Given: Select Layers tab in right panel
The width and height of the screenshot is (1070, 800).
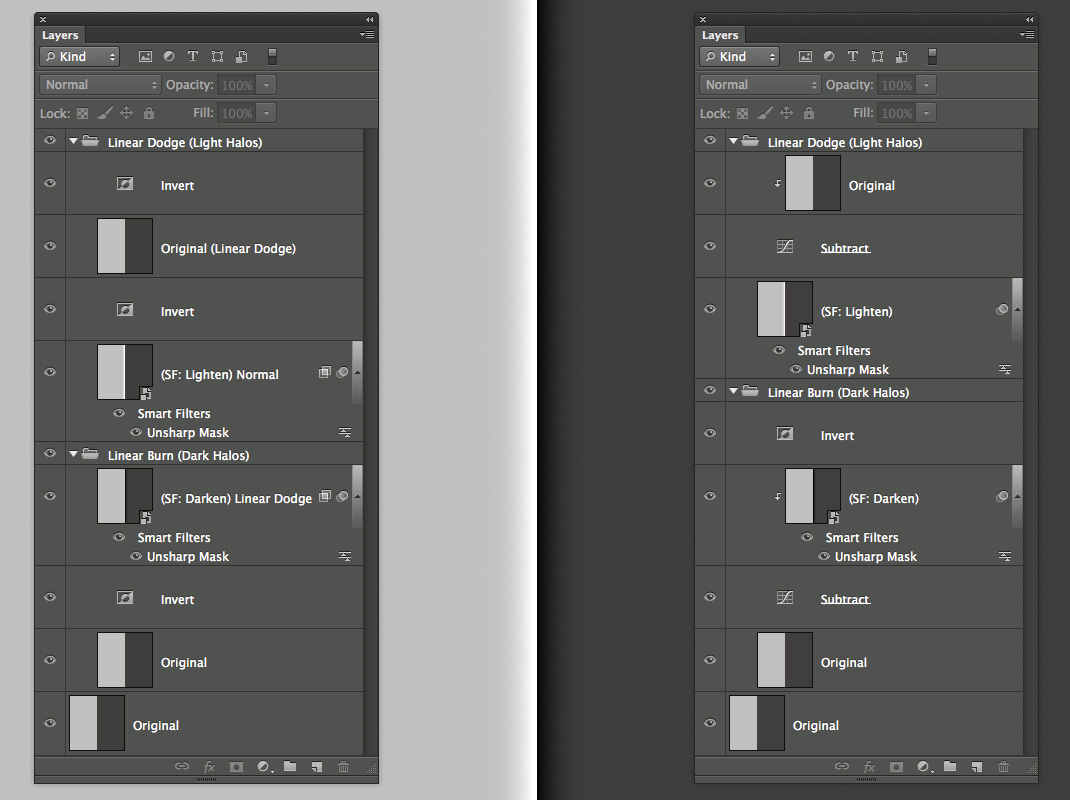Looking at the screenshot, I should 720,35.
